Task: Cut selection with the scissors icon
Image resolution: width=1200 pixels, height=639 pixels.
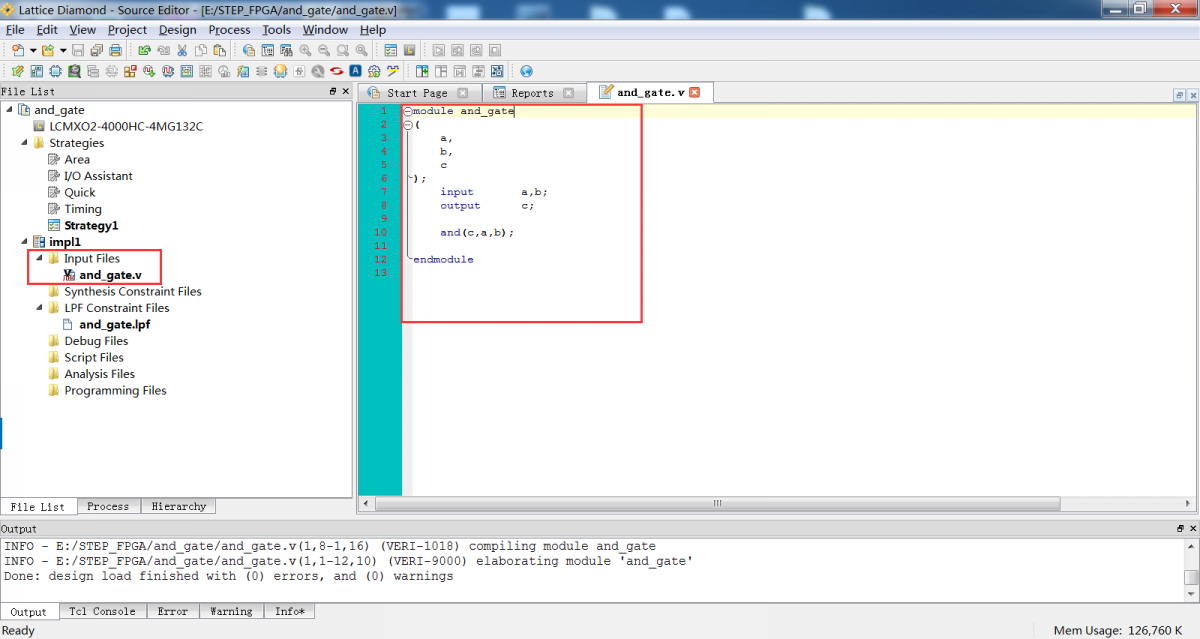Action: click(x=182, y=50)
